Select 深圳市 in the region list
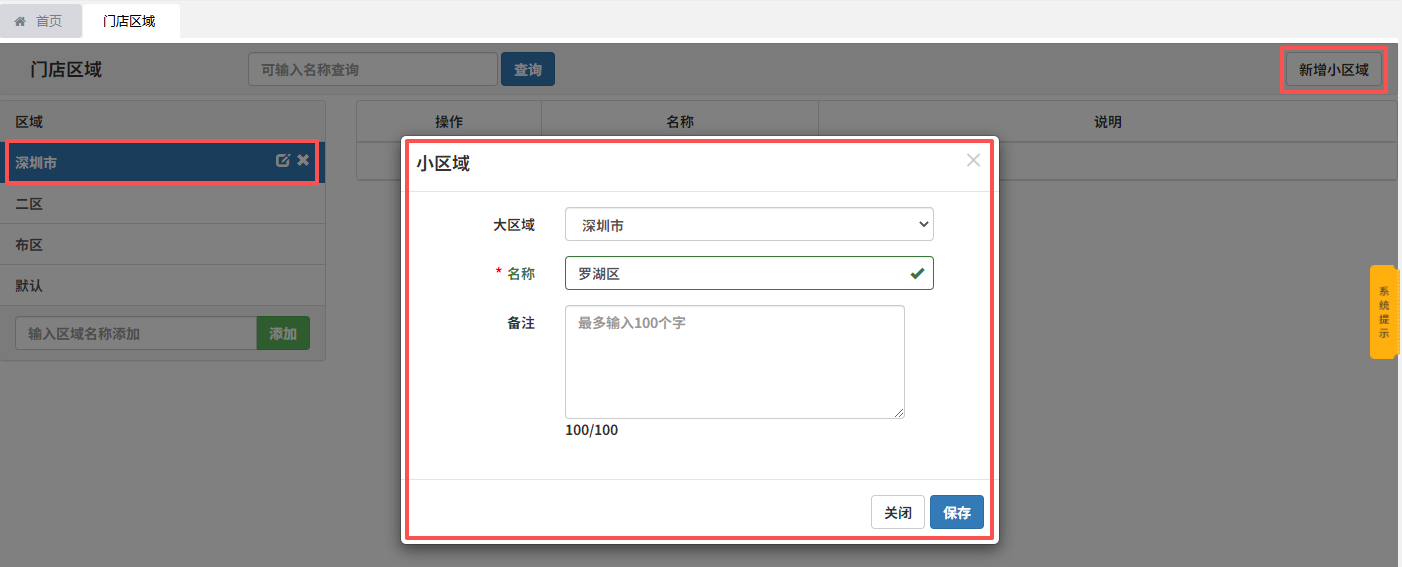The width and height of the screenshot is (1402, 567). 163,162
